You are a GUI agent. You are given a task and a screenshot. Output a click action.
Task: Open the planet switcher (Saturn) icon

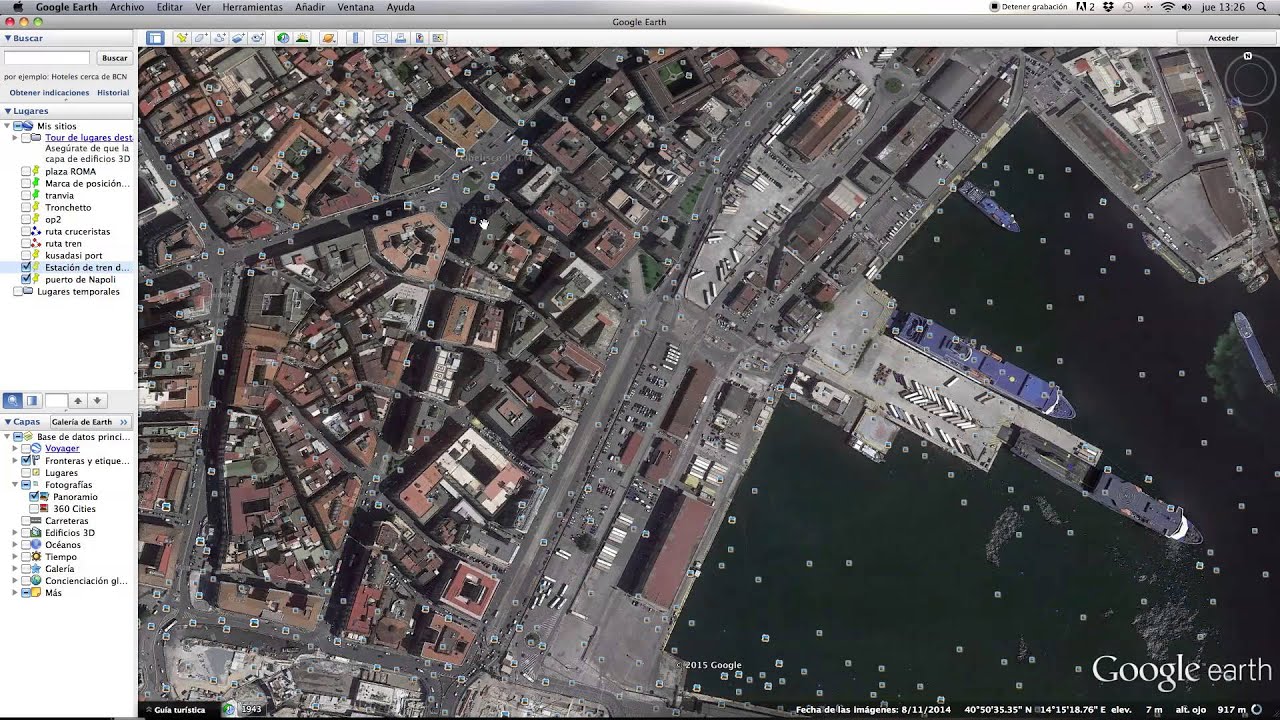pos(328,38)
